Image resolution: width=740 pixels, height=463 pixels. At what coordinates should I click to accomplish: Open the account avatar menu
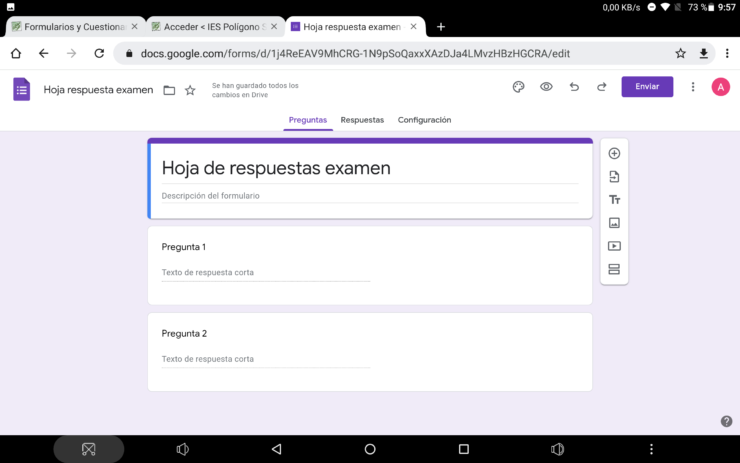point(720,87)
